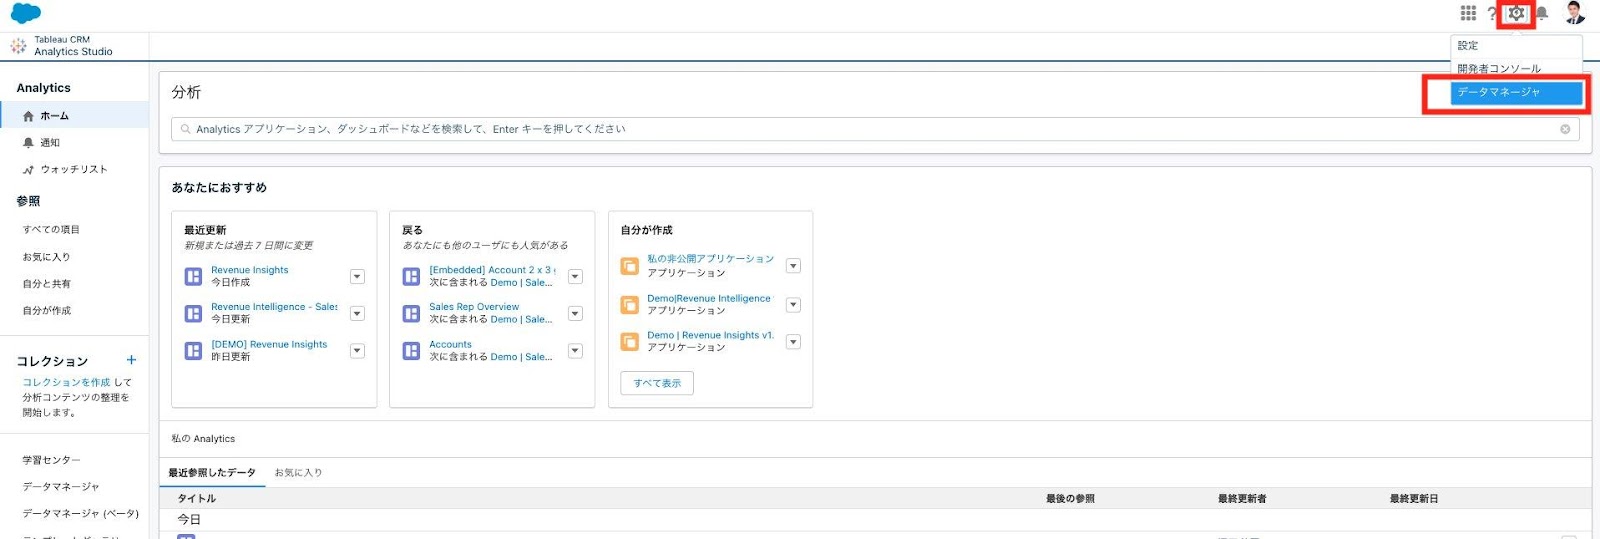
Task: Add a collection with the plus icon
Action: point(131,360)
